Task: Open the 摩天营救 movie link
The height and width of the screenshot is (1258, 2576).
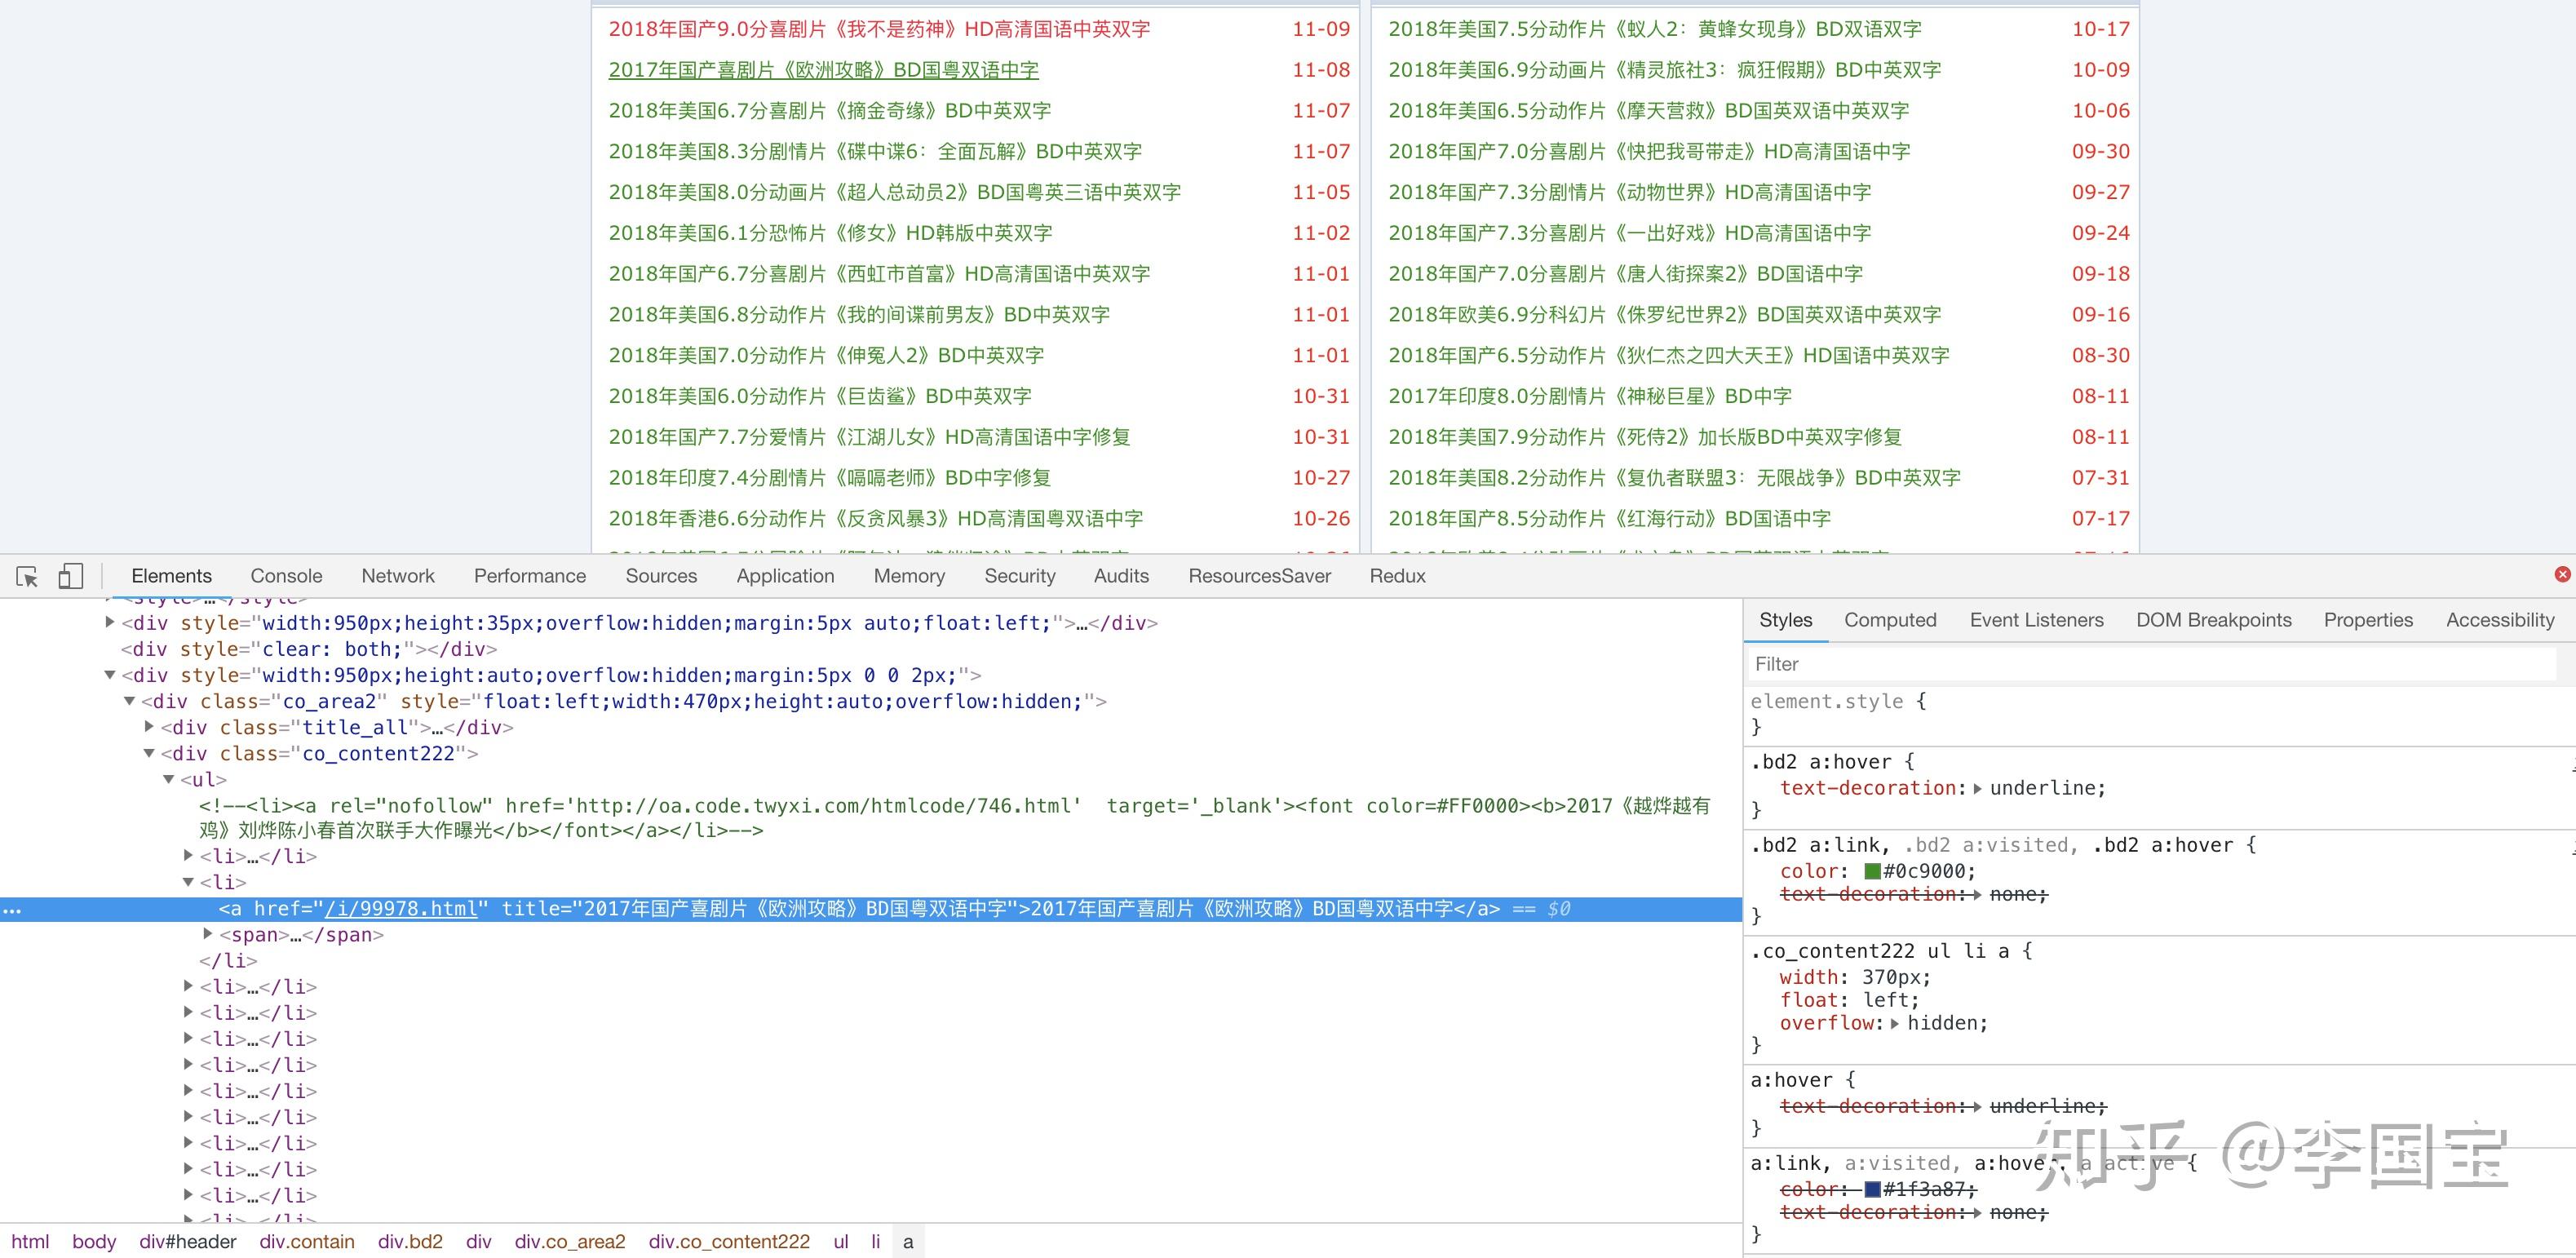Action: point(1648,111)
